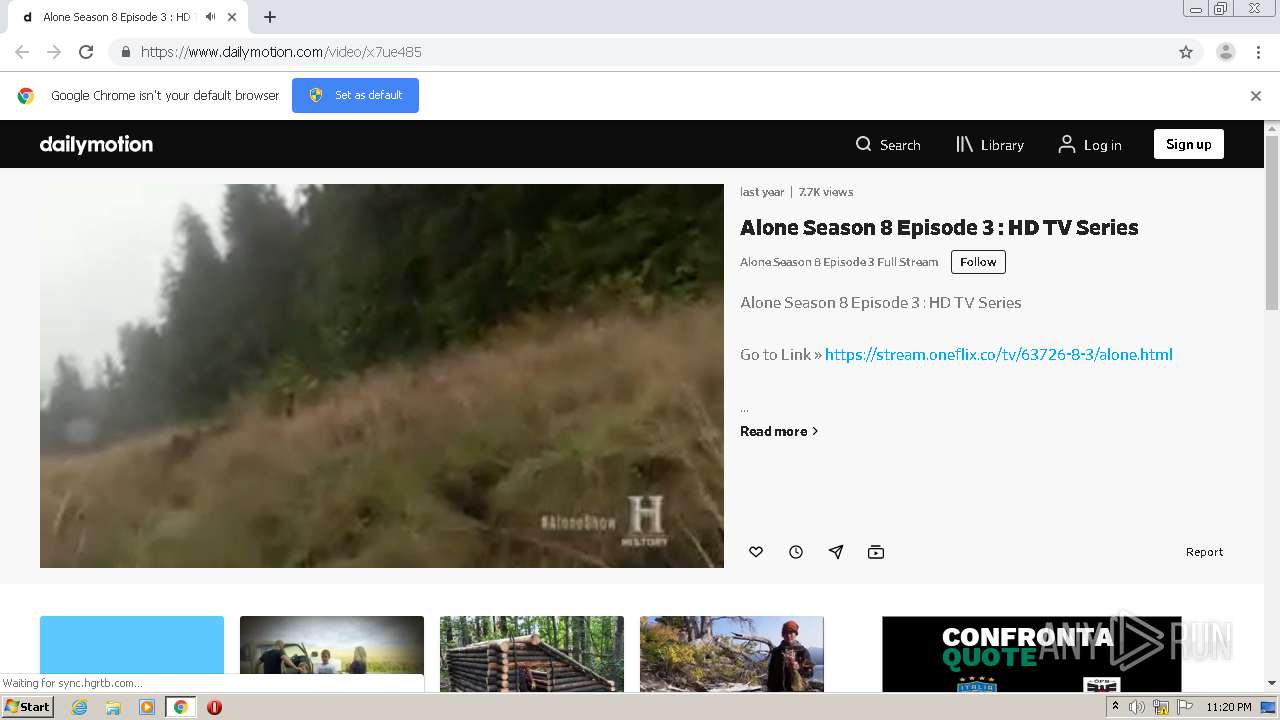Show hidden system tray icons
Viewport: 1280px width, 720px height.
(1115, 707)
